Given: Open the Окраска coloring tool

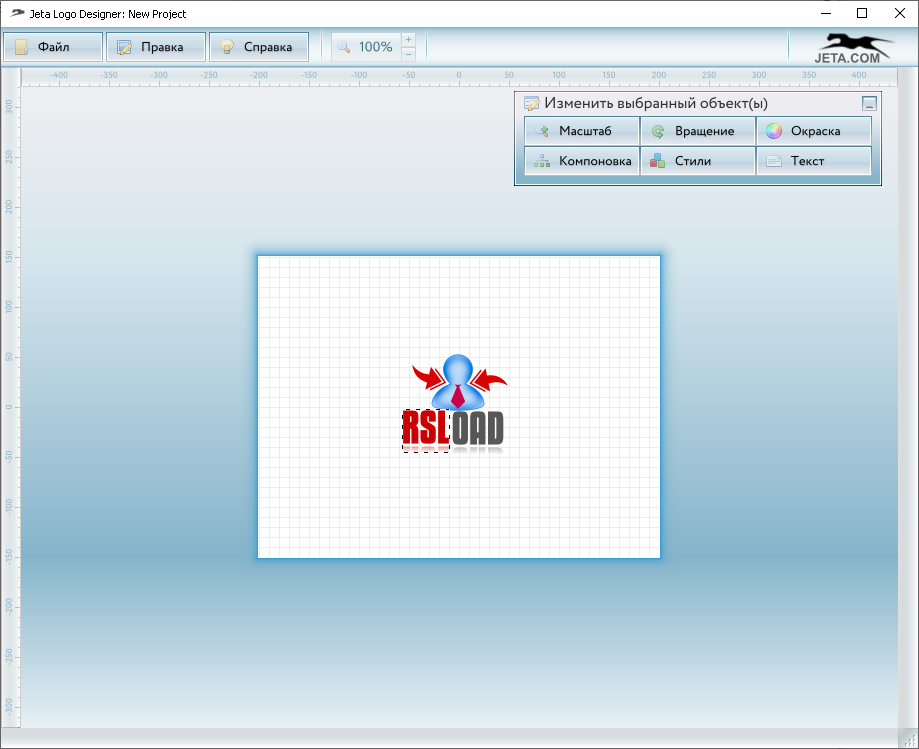Looking at the screenshot, I should click(814, 131).
